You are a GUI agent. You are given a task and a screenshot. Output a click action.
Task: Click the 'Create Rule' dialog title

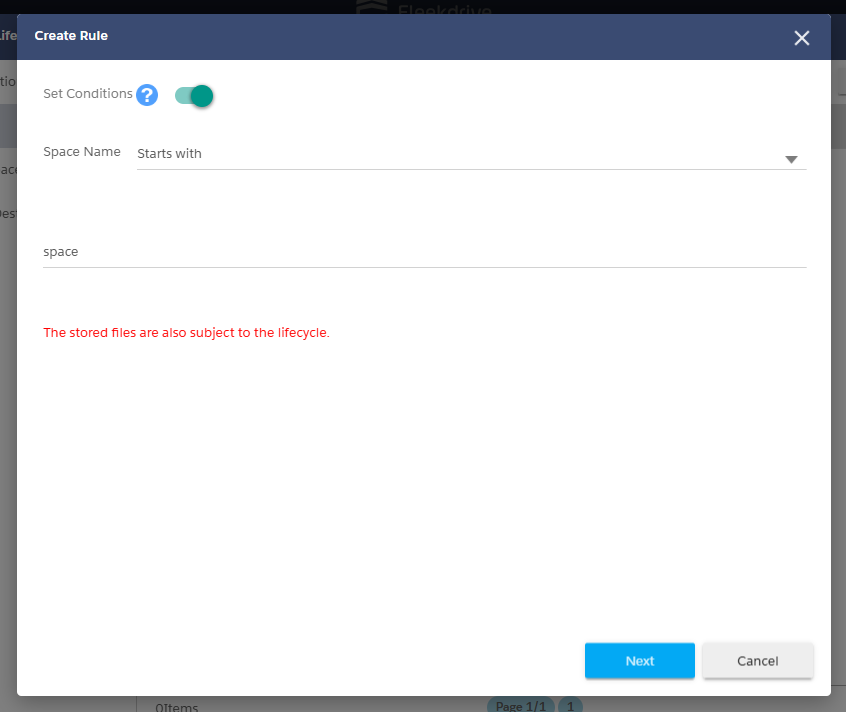[x=71, y=36]
